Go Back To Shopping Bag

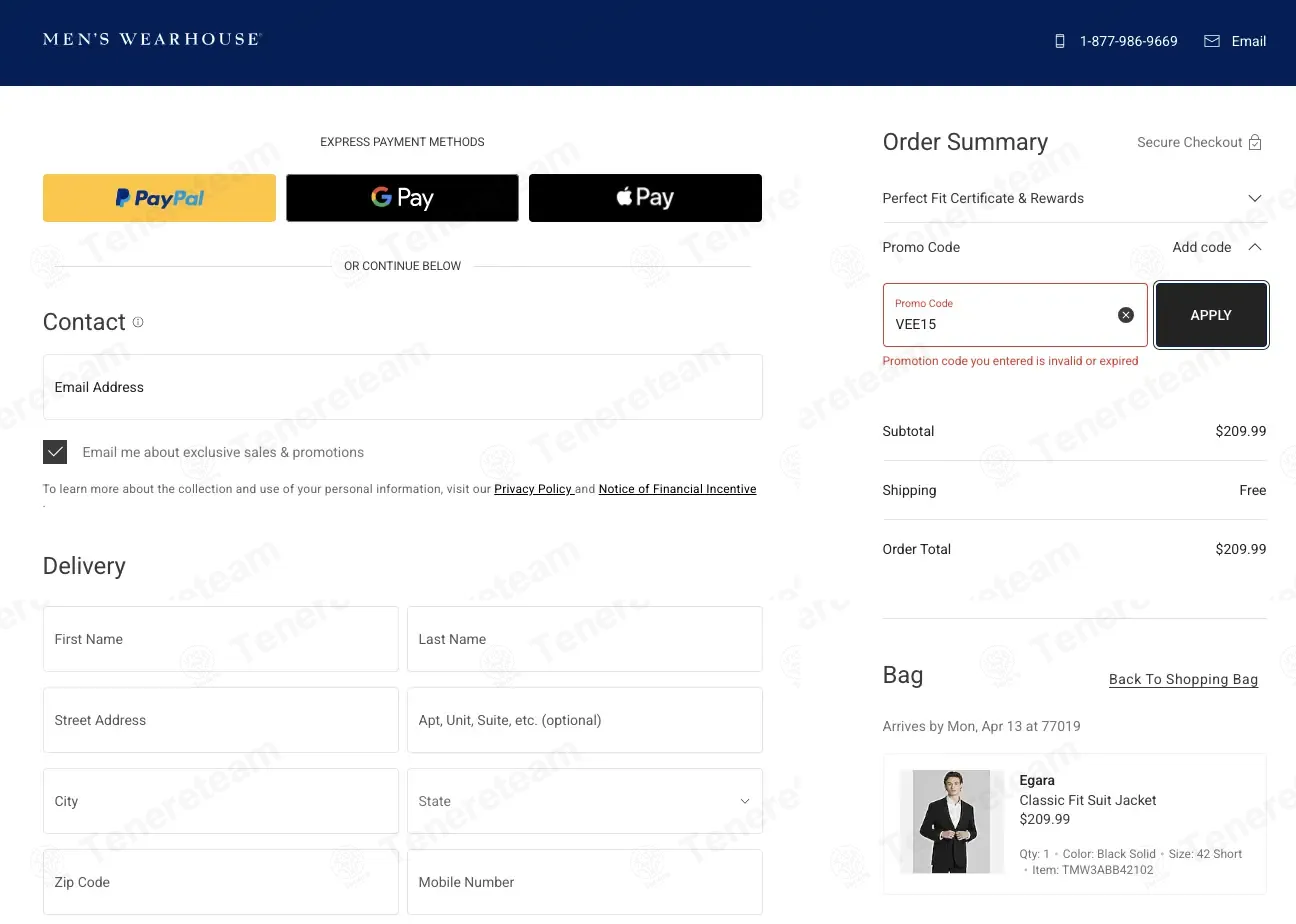[x=1183, y=679]
